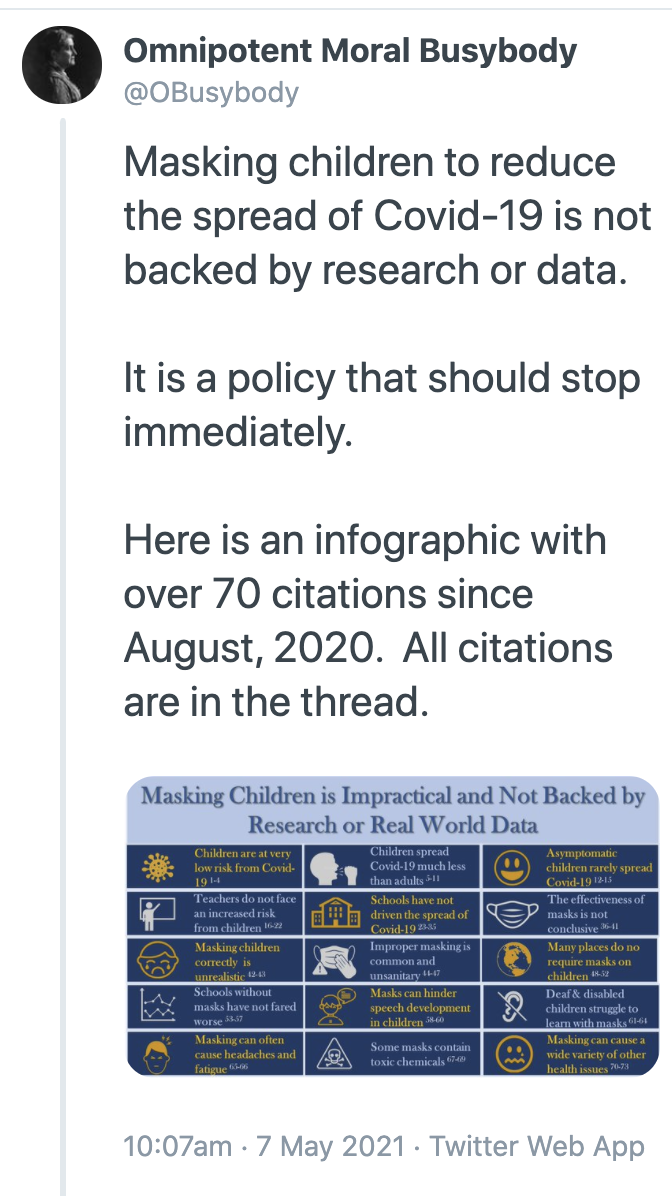Click the nauseated face health issues icon

pos(512,1053)
